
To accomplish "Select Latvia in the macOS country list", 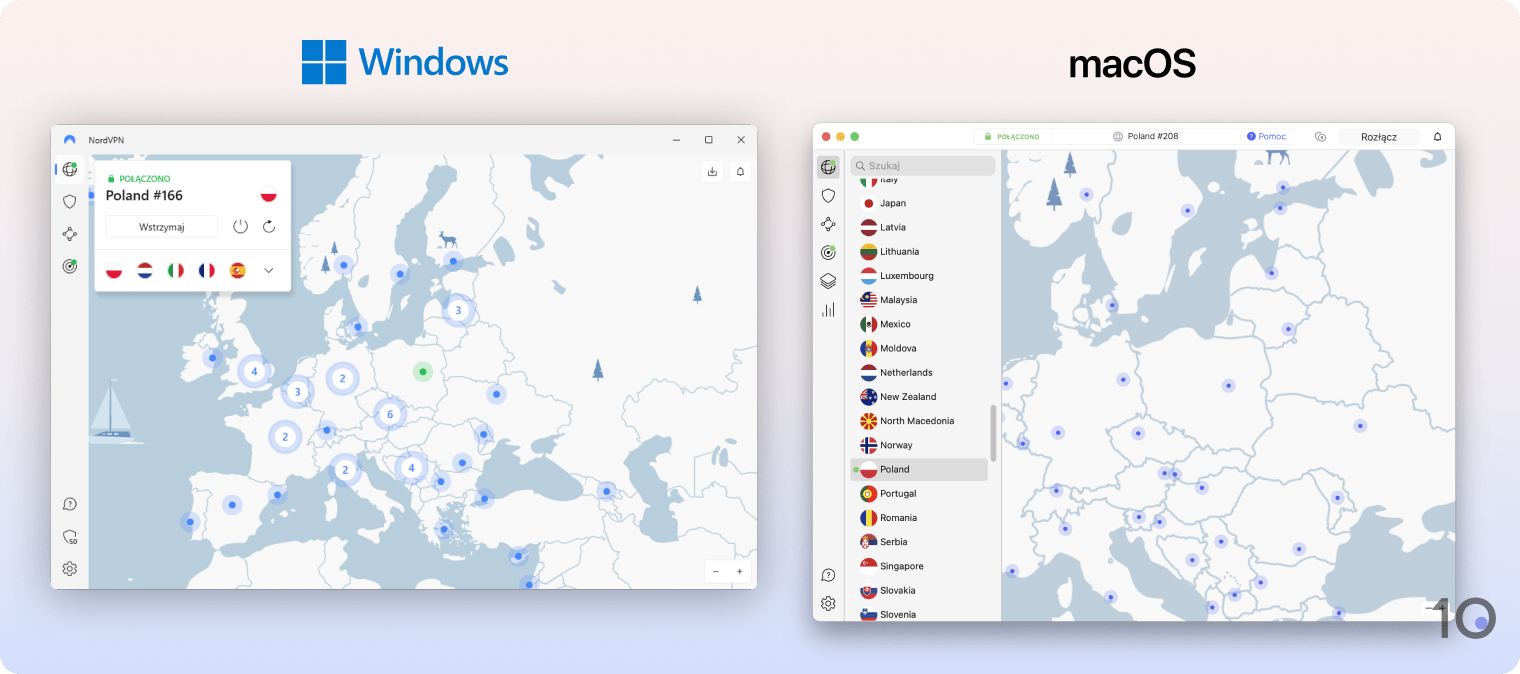I will 919,227.
